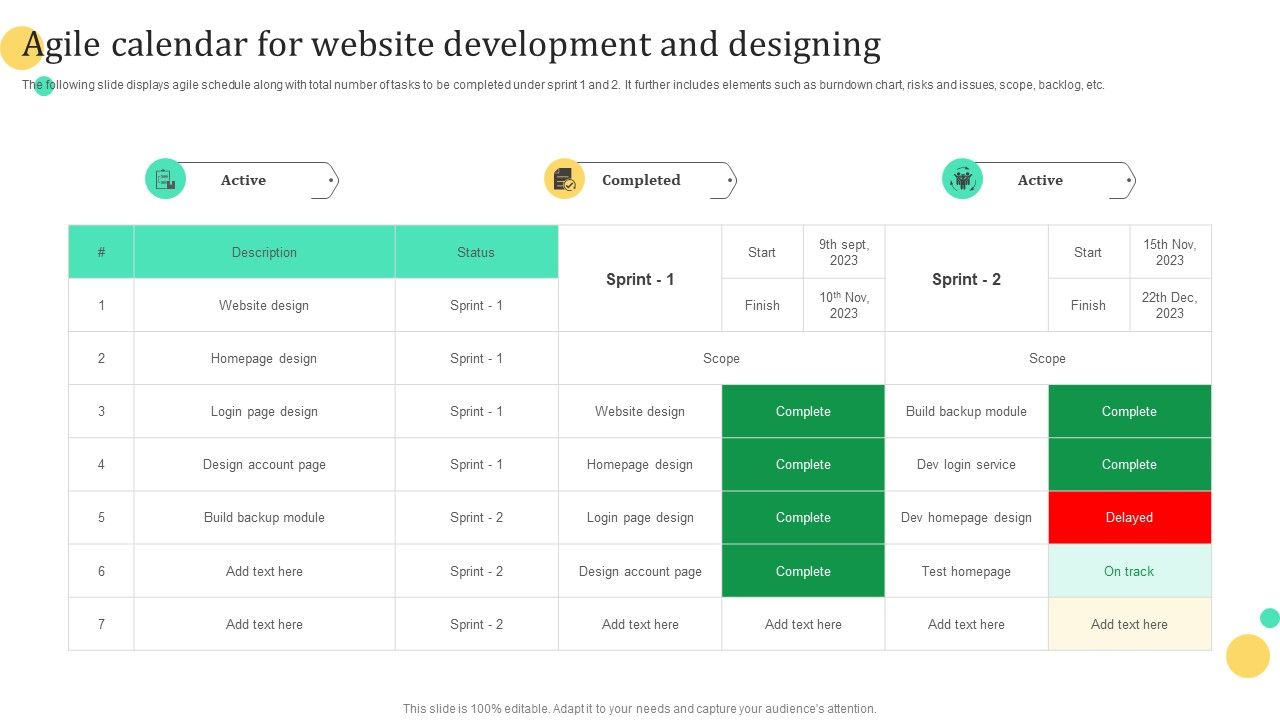1280x720 pixels.
Task: Click the Start cell next to '9th sept, 2023'
Action: [762, 252]
